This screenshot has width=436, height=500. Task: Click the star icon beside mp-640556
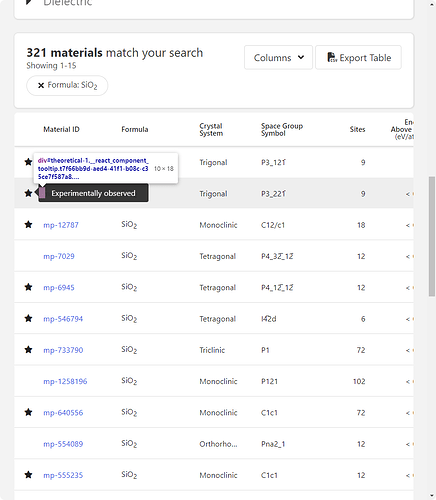tap(28, 412)
